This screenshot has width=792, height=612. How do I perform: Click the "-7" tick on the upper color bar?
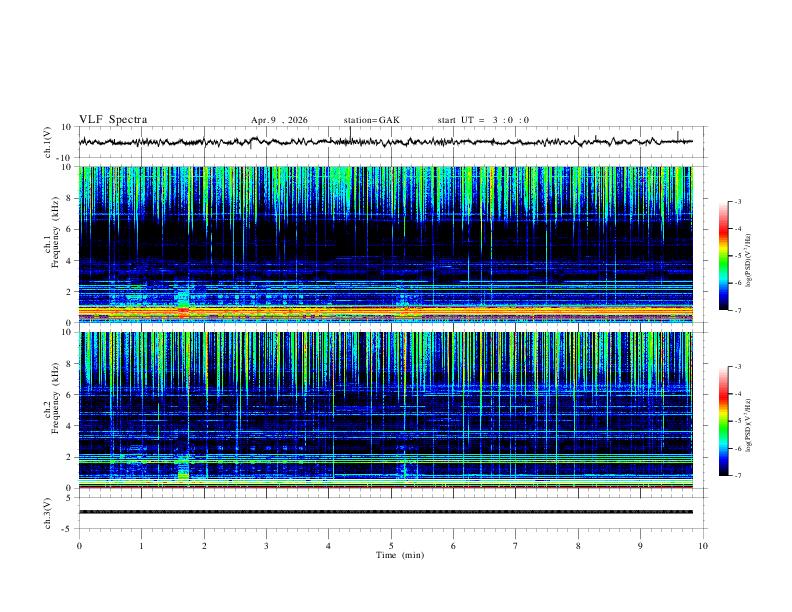point(738,310)
